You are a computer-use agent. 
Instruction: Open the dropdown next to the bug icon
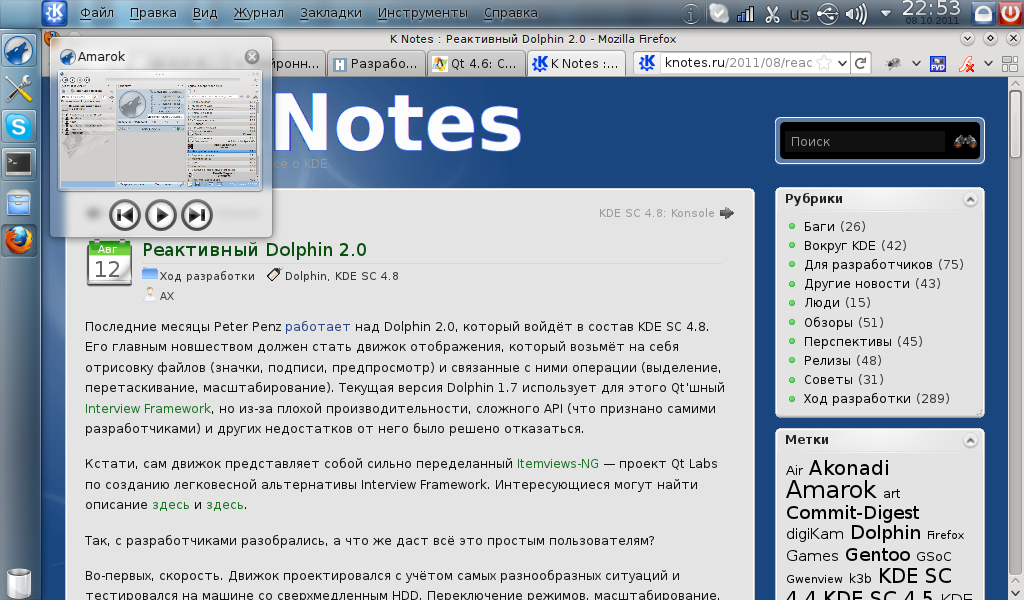[916, 63]
